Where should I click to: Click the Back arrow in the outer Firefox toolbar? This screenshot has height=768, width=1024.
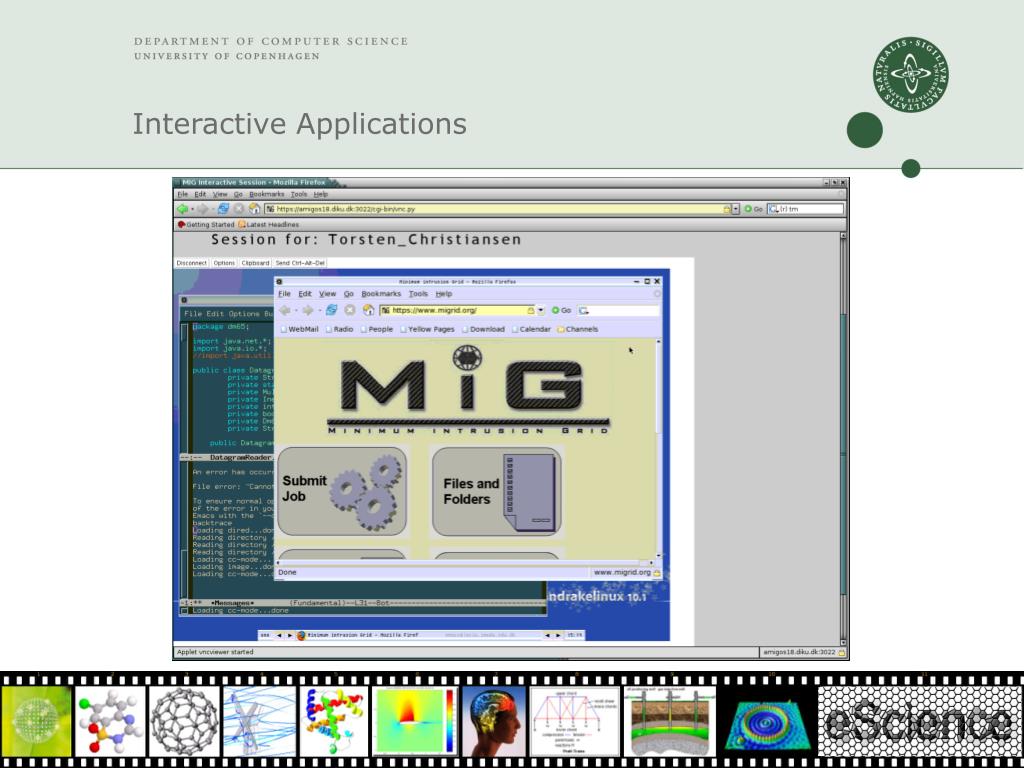click(182, 209)
